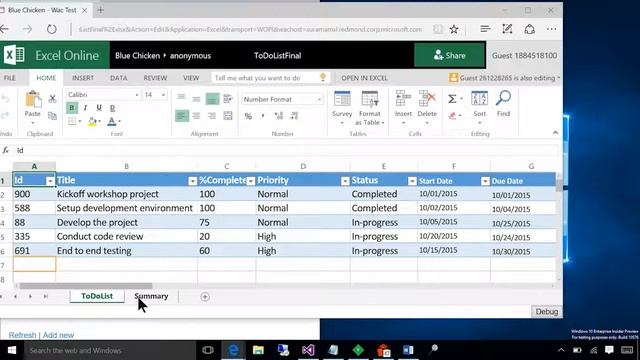The height and width of the screenshot is (360, 640).
Task: Click the Survey icon in Tables
Action: coord(342,99)
